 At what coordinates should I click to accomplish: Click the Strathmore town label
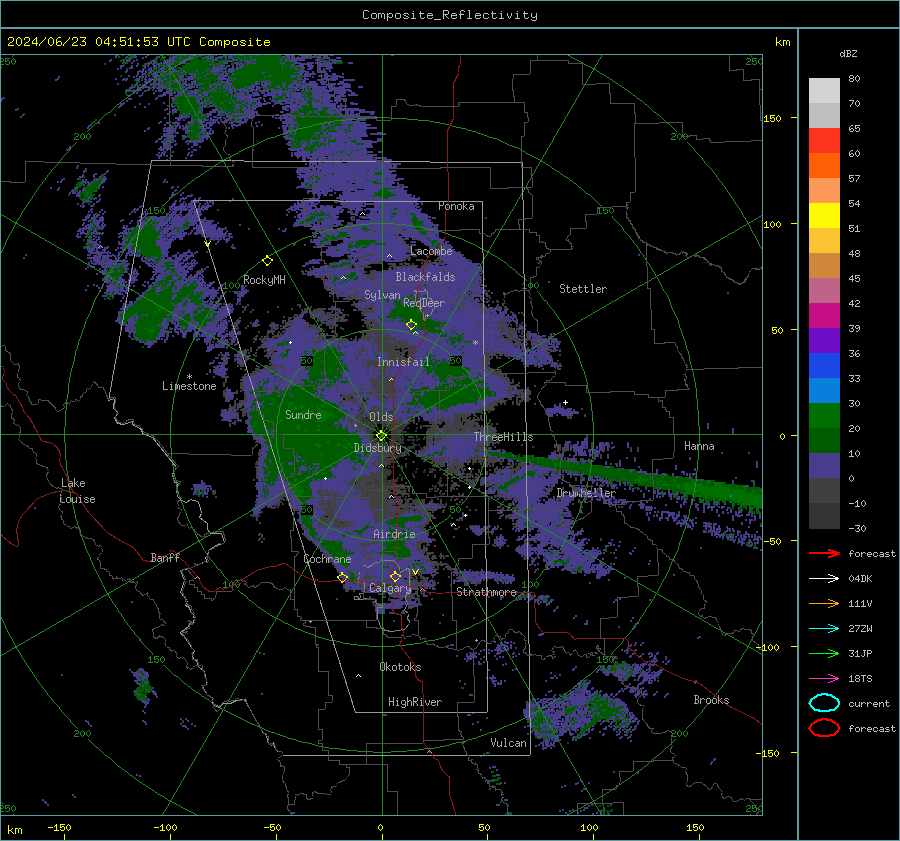pos(486,592)
